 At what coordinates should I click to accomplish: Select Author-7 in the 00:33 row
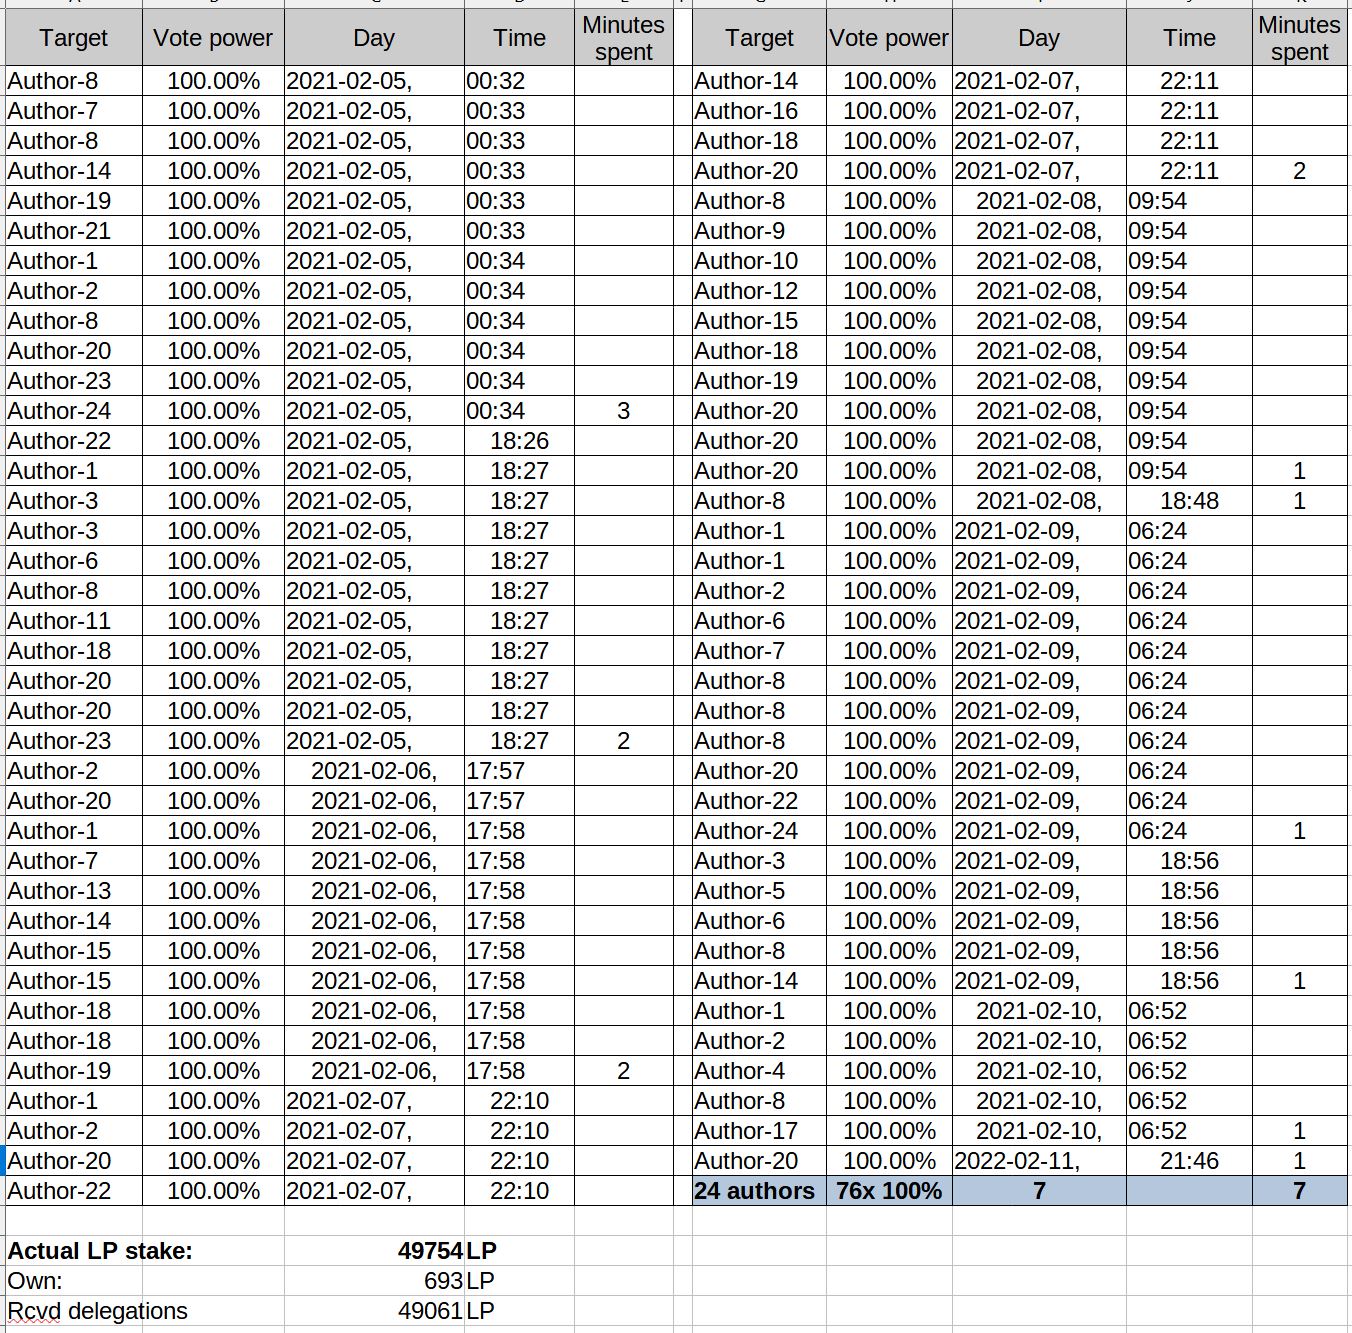tap(74, 111)
